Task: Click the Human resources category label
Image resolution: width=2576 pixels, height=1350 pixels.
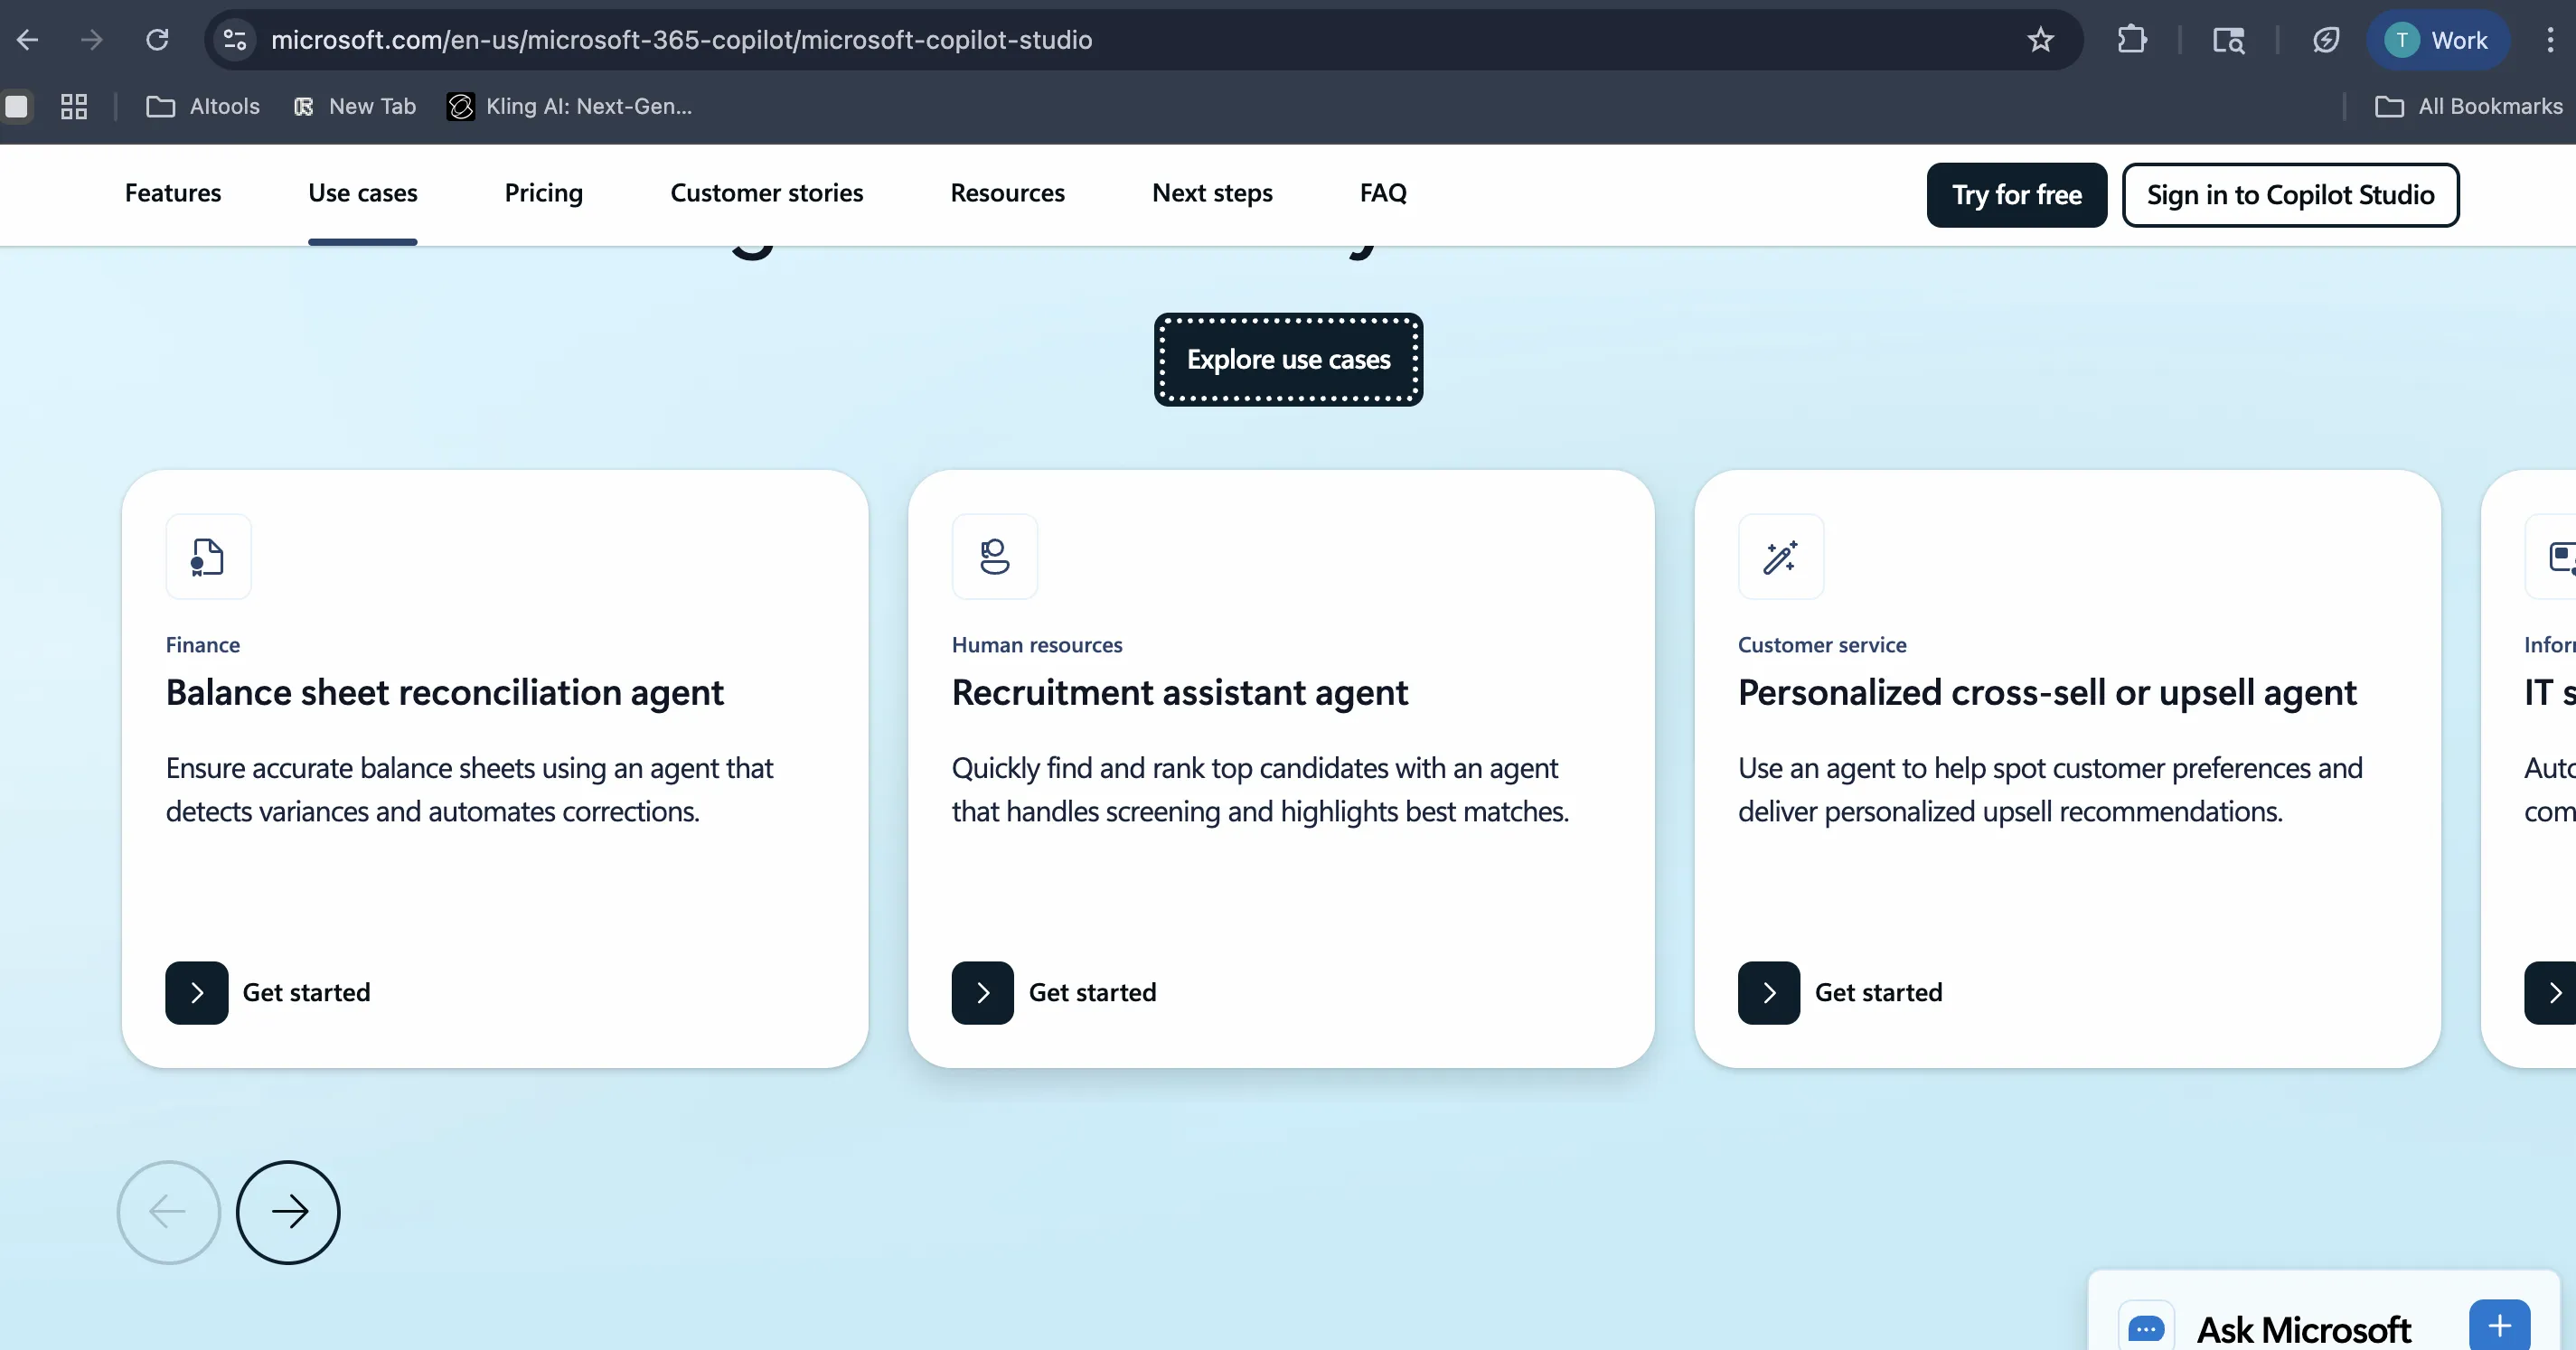Action: click(1037, 645)
